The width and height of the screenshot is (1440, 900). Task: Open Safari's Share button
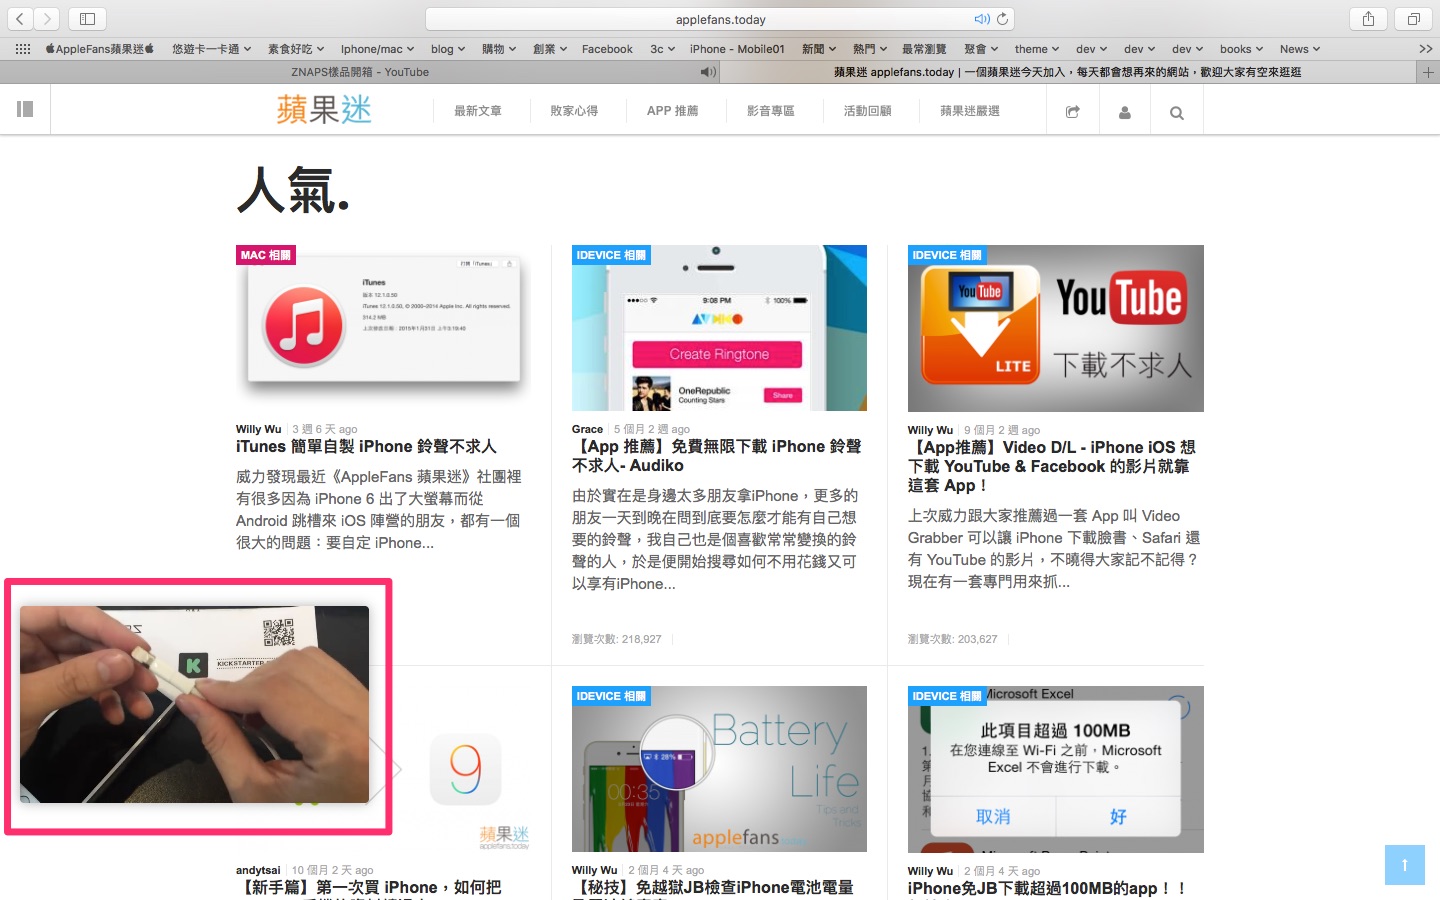(x=1368, y=18)
